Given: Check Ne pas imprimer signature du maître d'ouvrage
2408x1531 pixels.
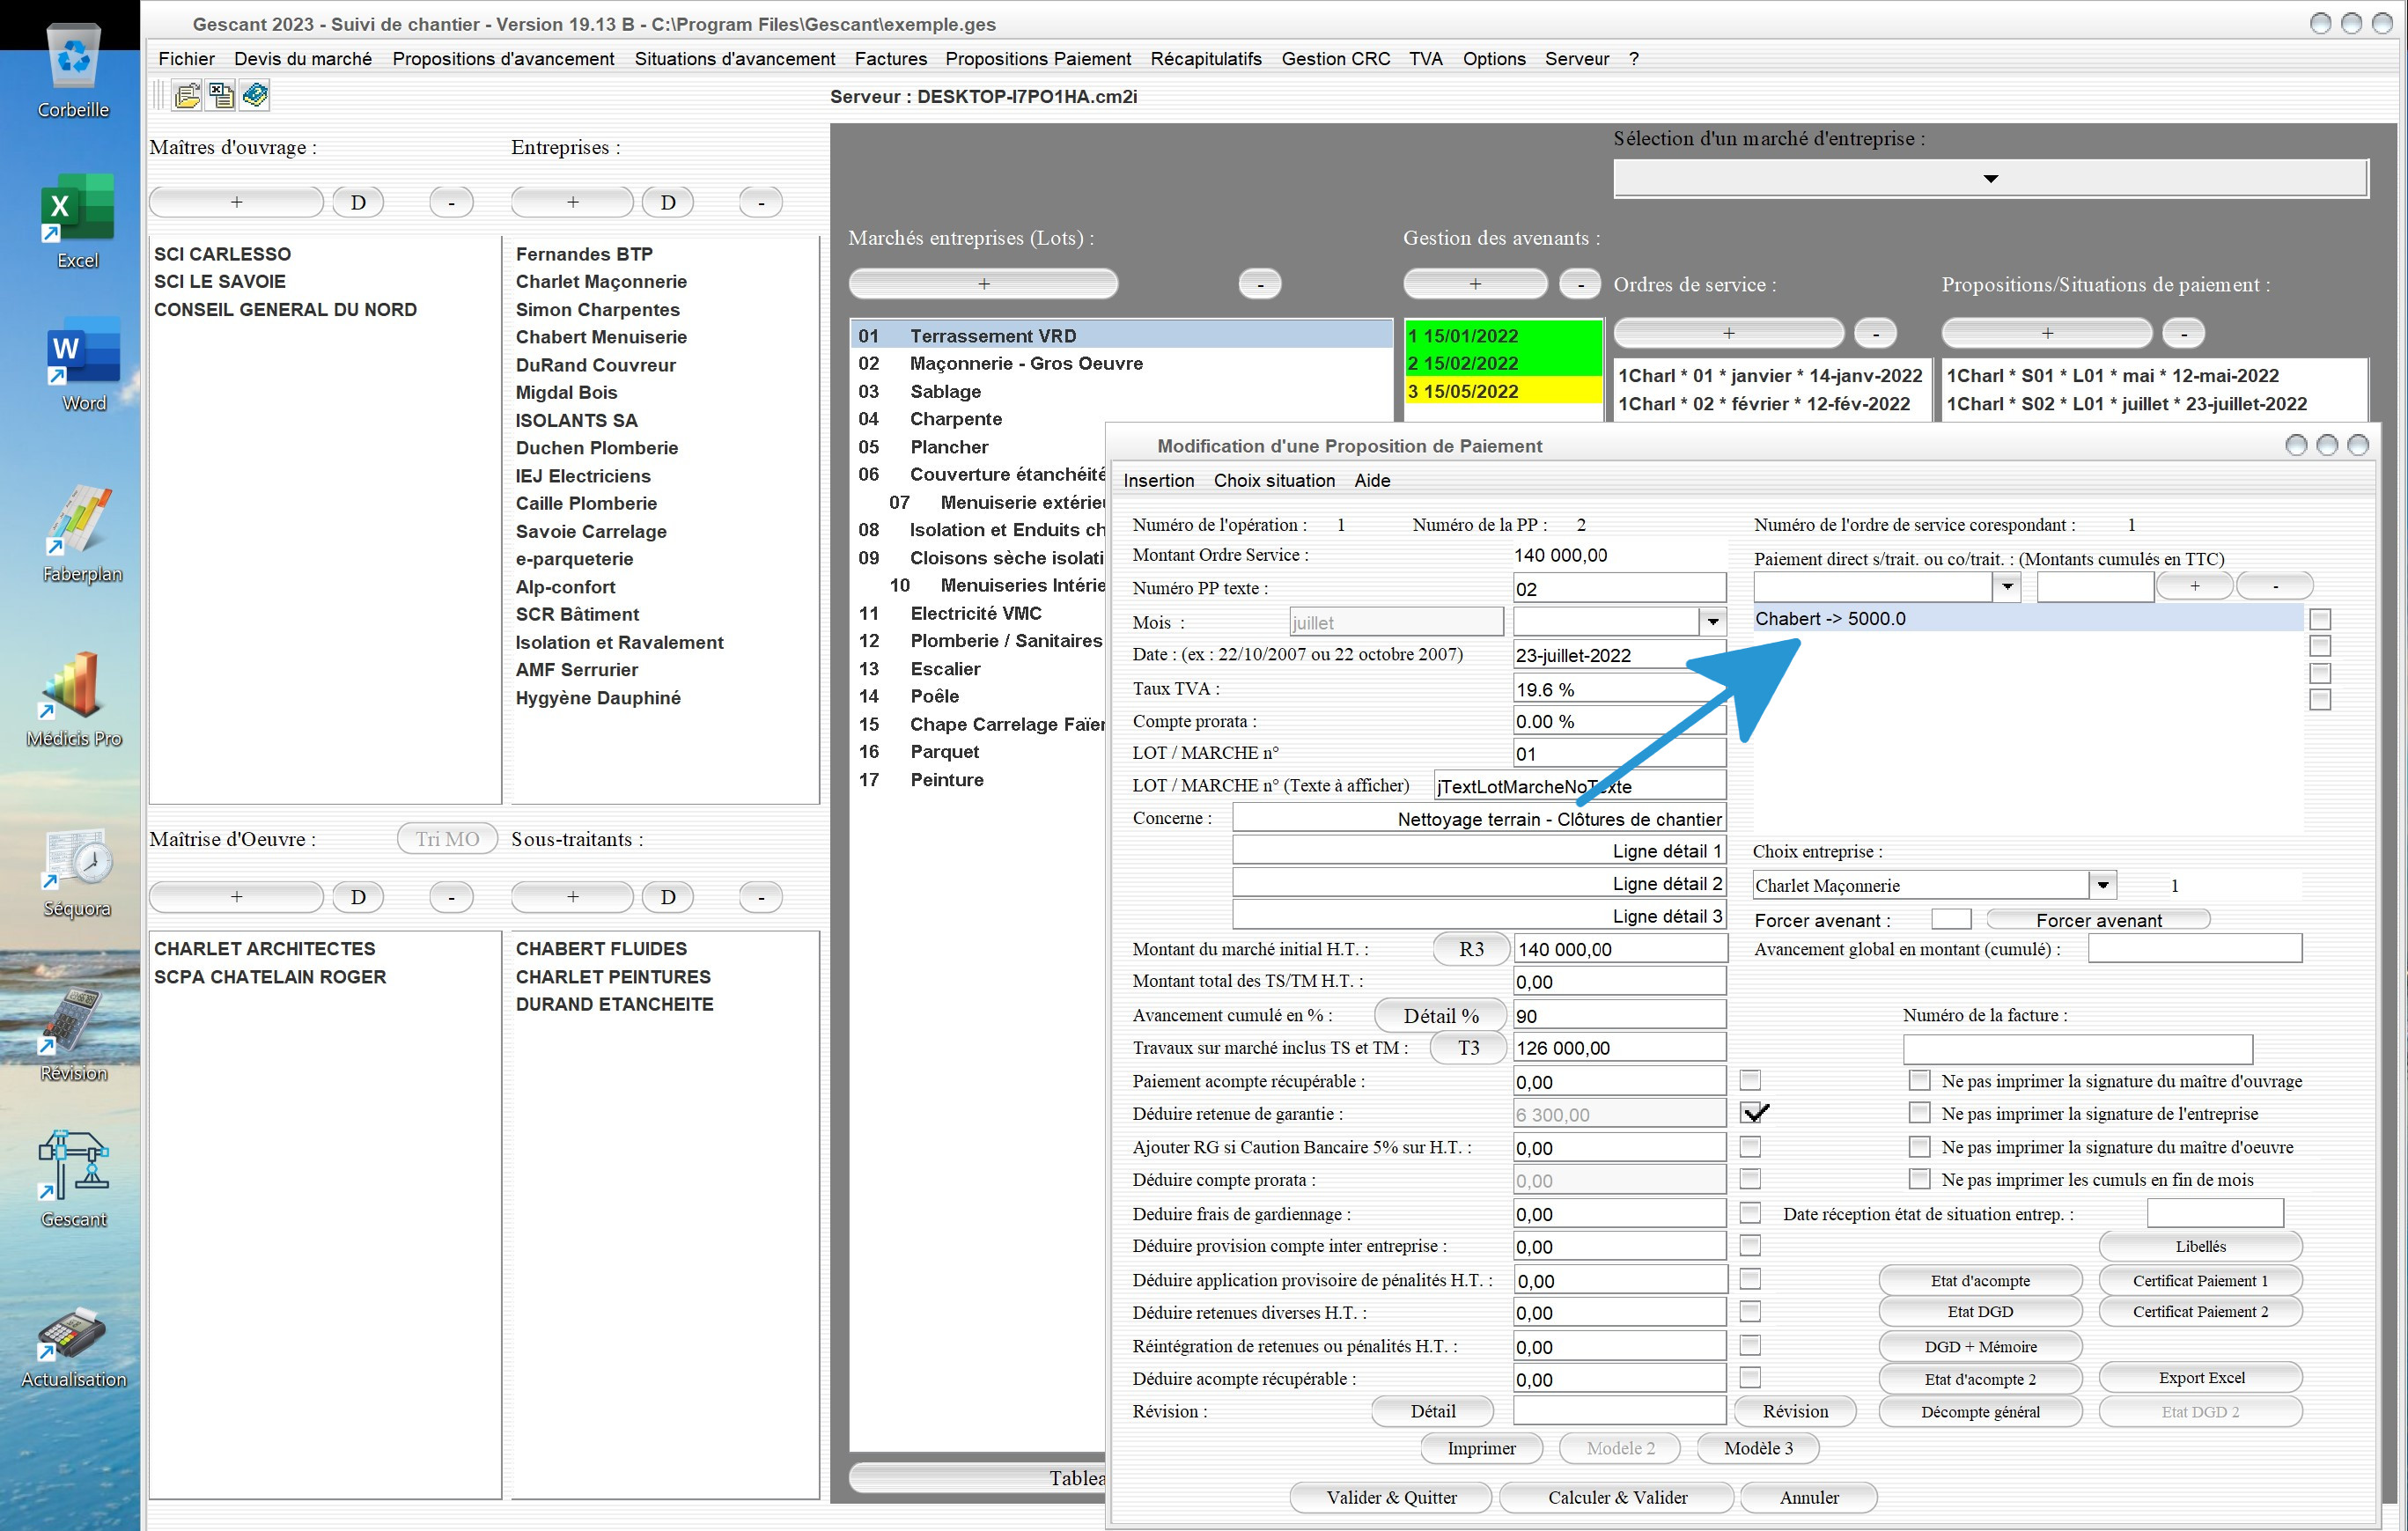Looking at the screenshot, I should (1919, 1080).
